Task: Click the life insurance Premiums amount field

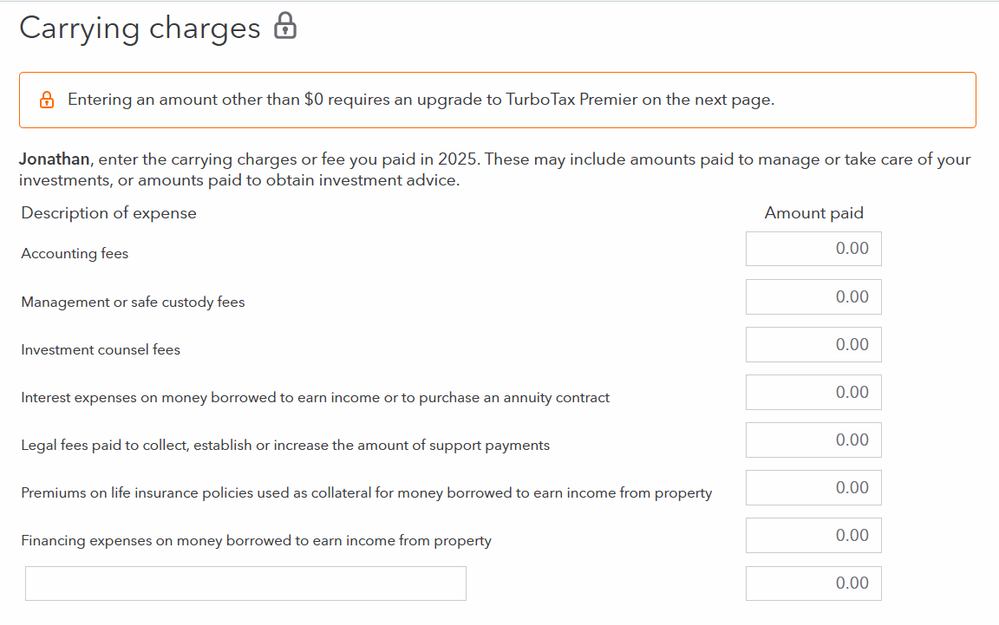Action: point(813,488)
